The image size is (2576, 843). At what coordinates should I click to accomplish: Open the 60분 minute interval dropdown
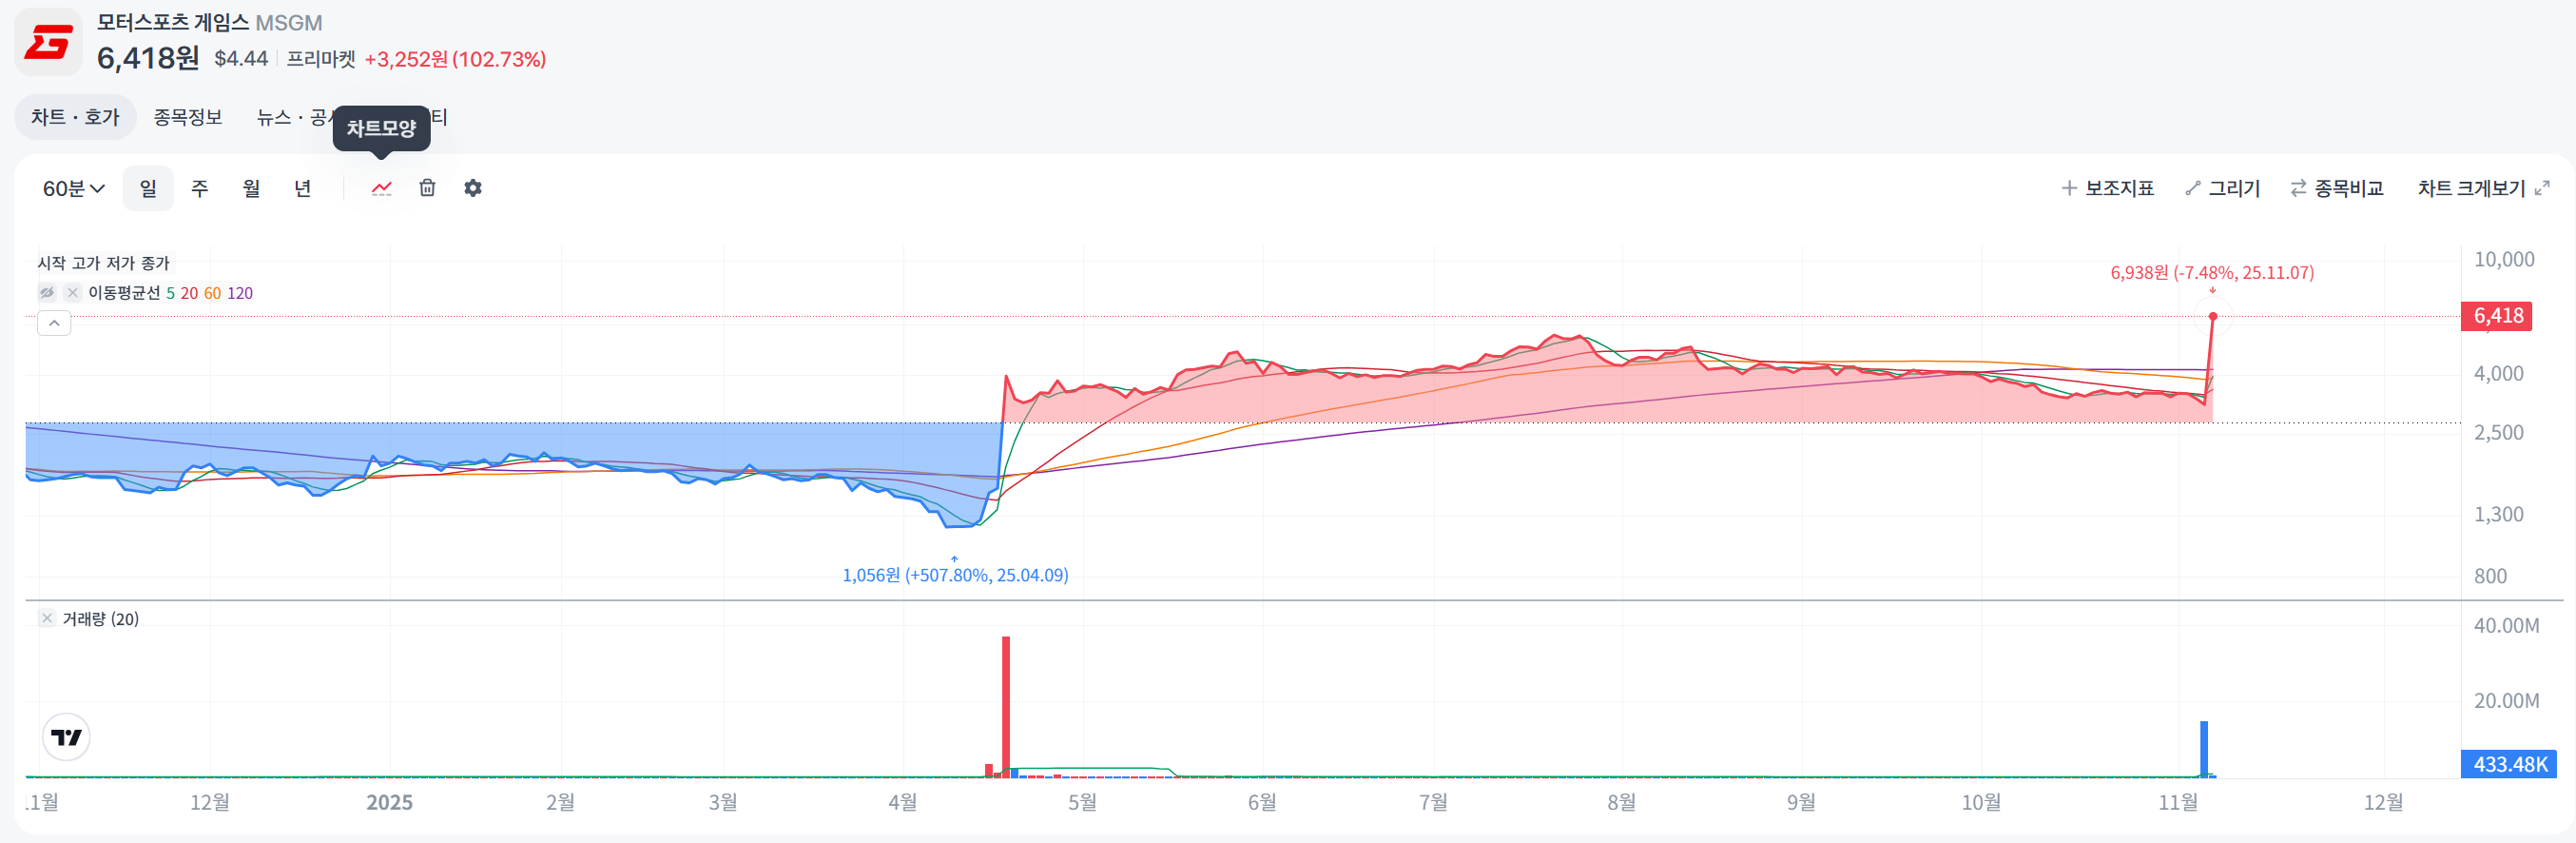pyautogui.click(x=73, y=188)
